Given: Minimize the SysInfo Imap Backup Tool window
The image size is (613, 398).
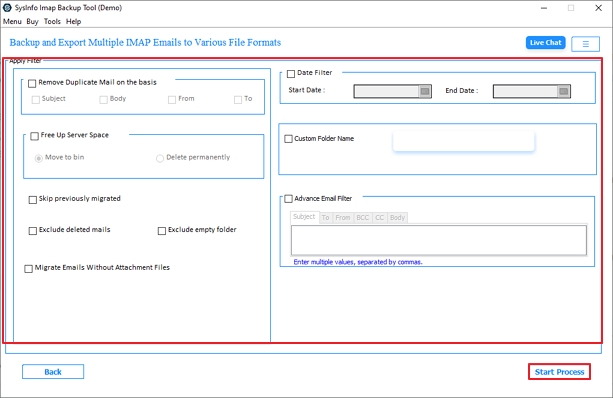Looking at the screenshot, I should tap(544, 8).
